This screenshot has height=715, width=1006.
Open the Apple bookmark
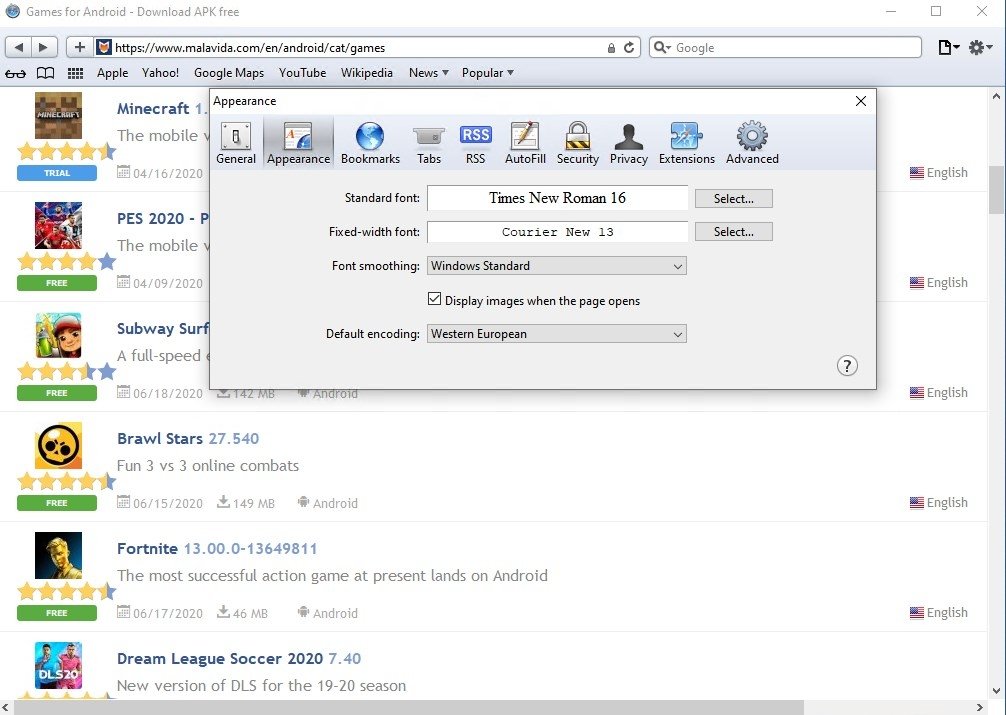(112, 73)
